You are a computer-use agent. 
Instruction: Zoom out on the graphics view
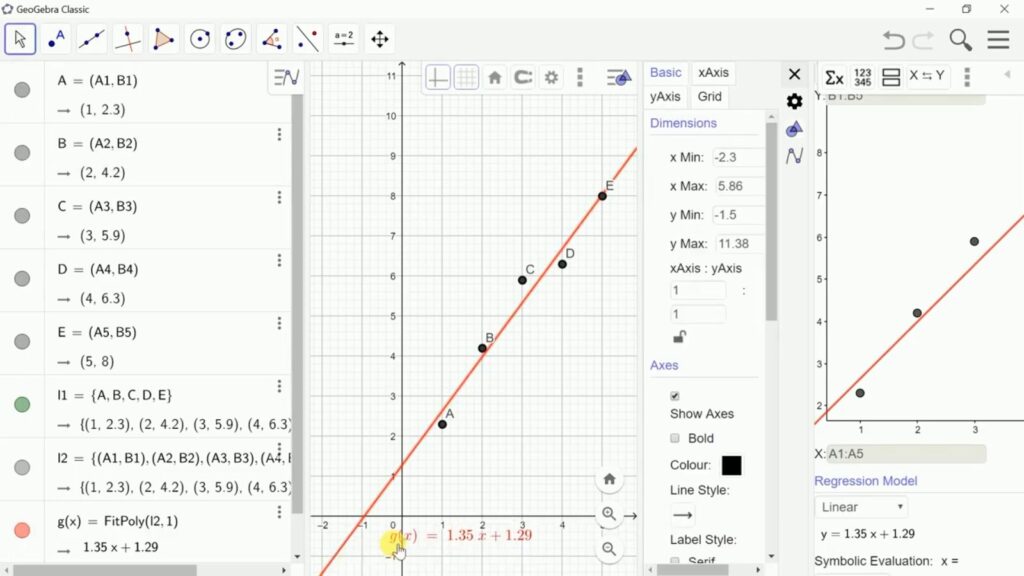609,549
